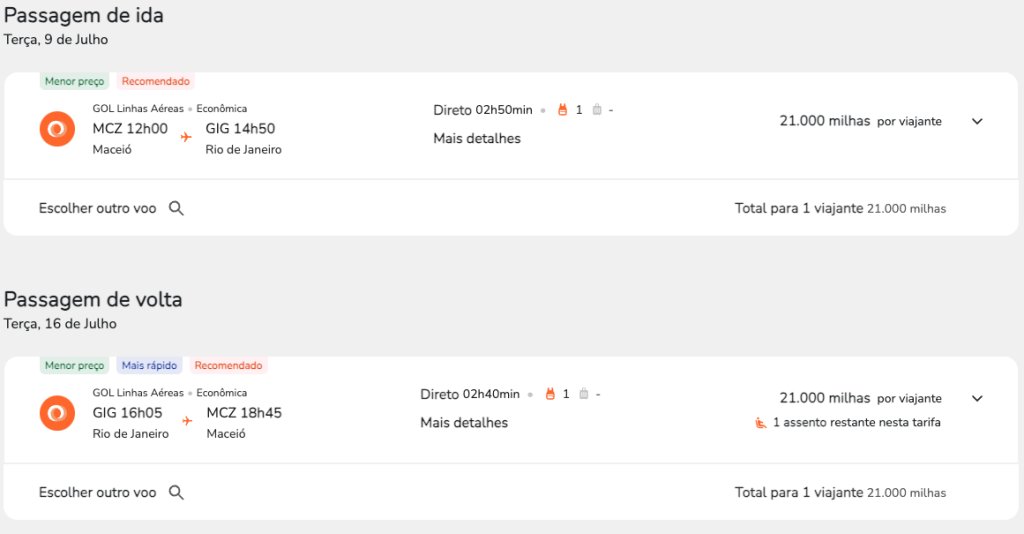Open Mais detalhes for the GIG to MCZ flight
The width and height of the screenshot is (1024, 534).
[x=464, y=422]
